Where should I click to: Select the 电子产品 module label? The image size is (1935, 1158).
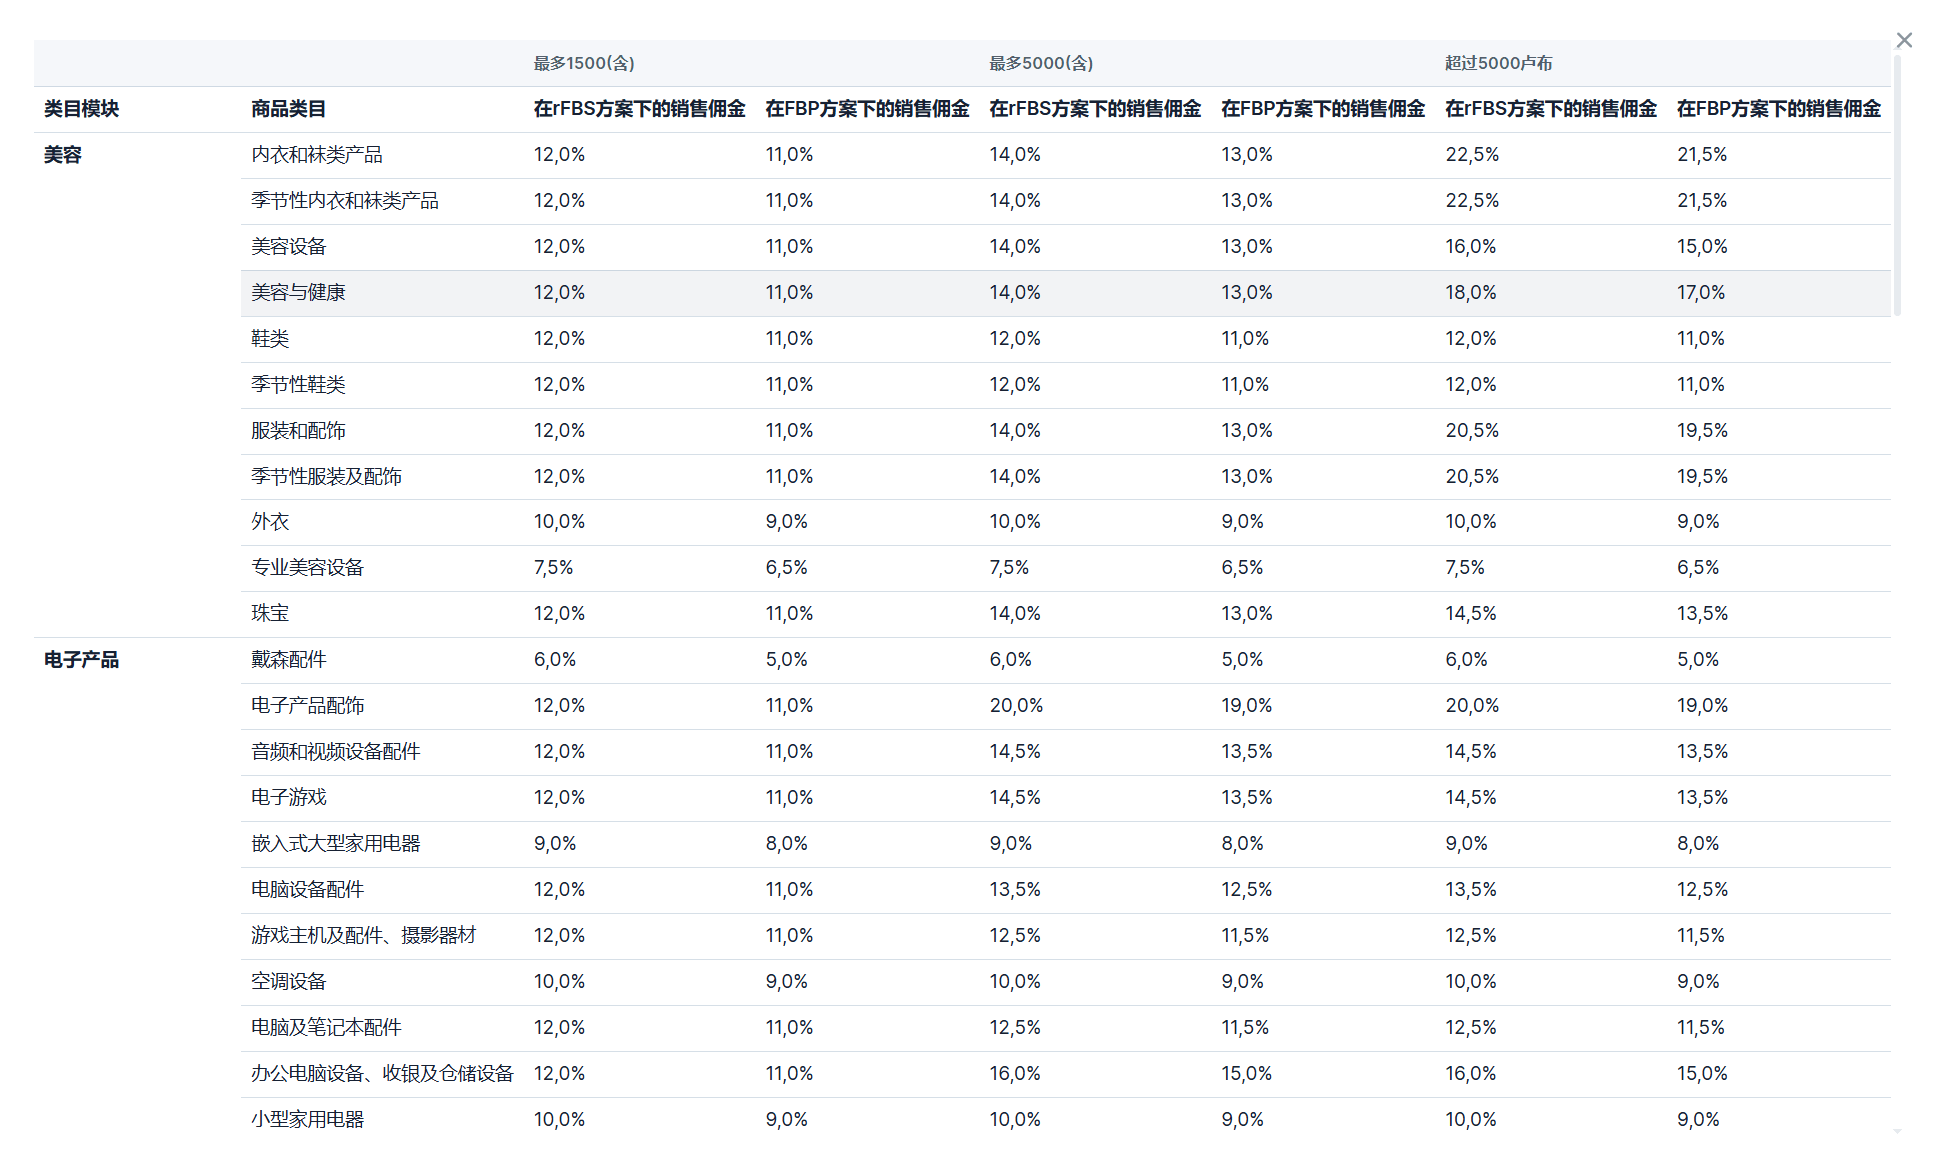coord(81,660)
